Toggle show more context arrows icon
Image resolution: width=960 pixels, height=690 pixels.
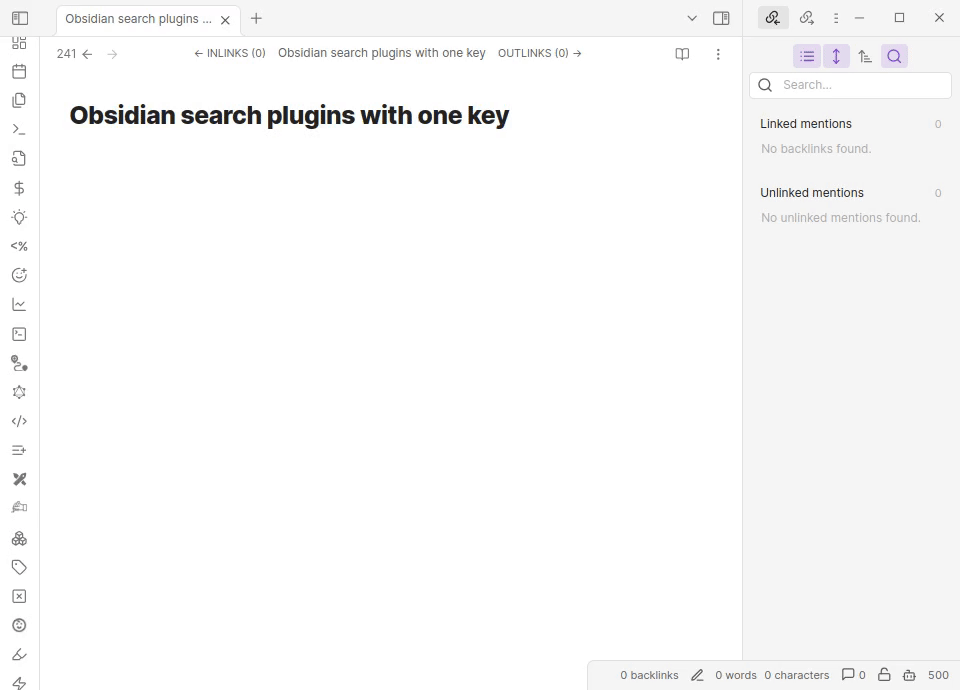click(x=836, y=56)
